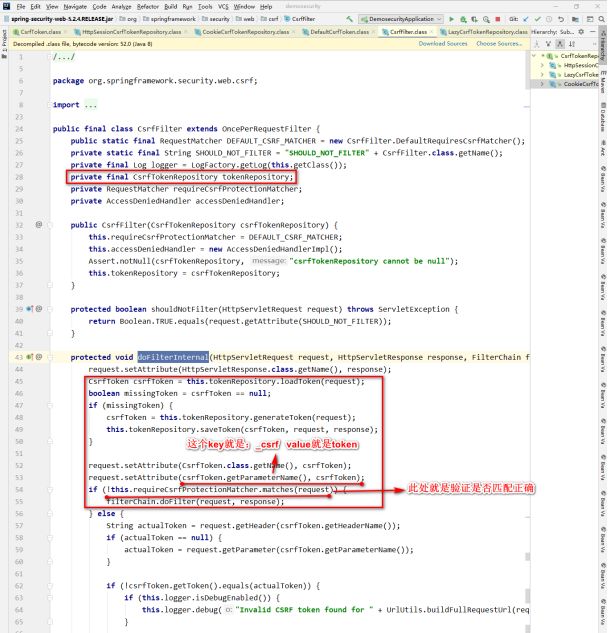
Task: Run with coverage icon
Action: pos(475,19)
